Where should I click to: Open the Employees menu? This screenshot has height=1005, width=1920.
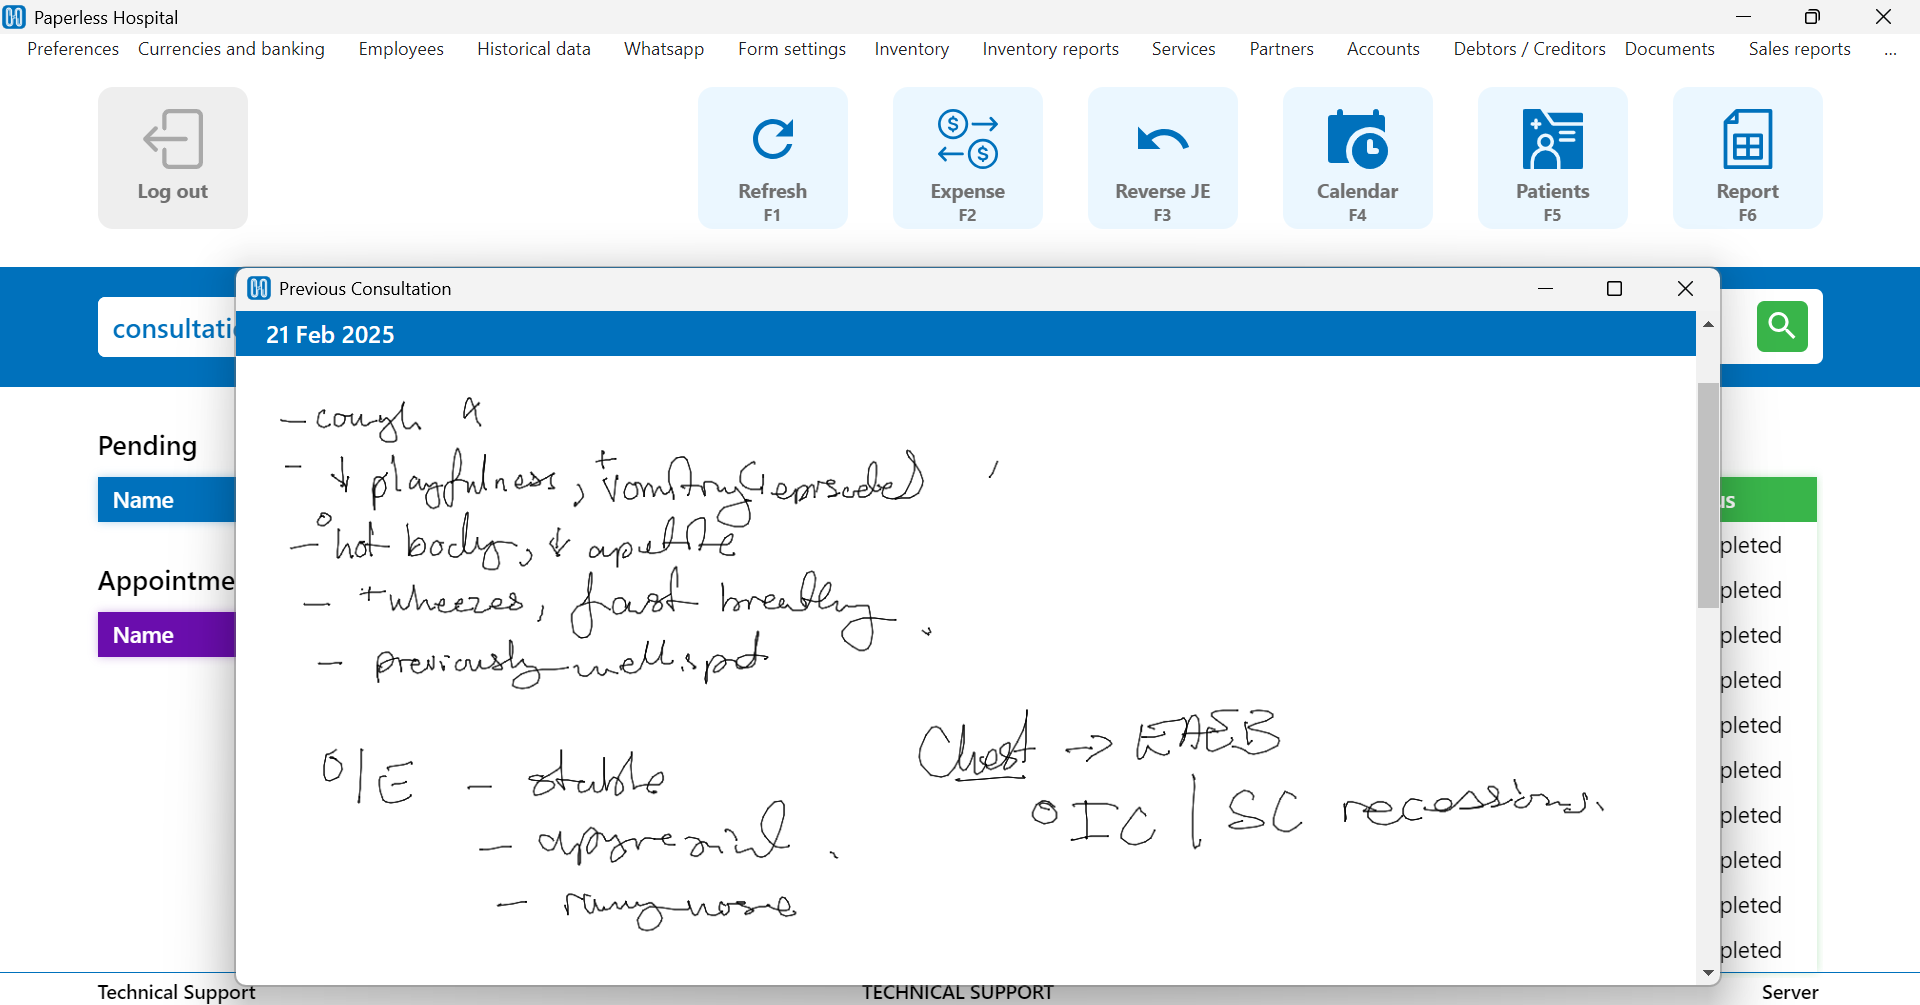coord(401,49)
